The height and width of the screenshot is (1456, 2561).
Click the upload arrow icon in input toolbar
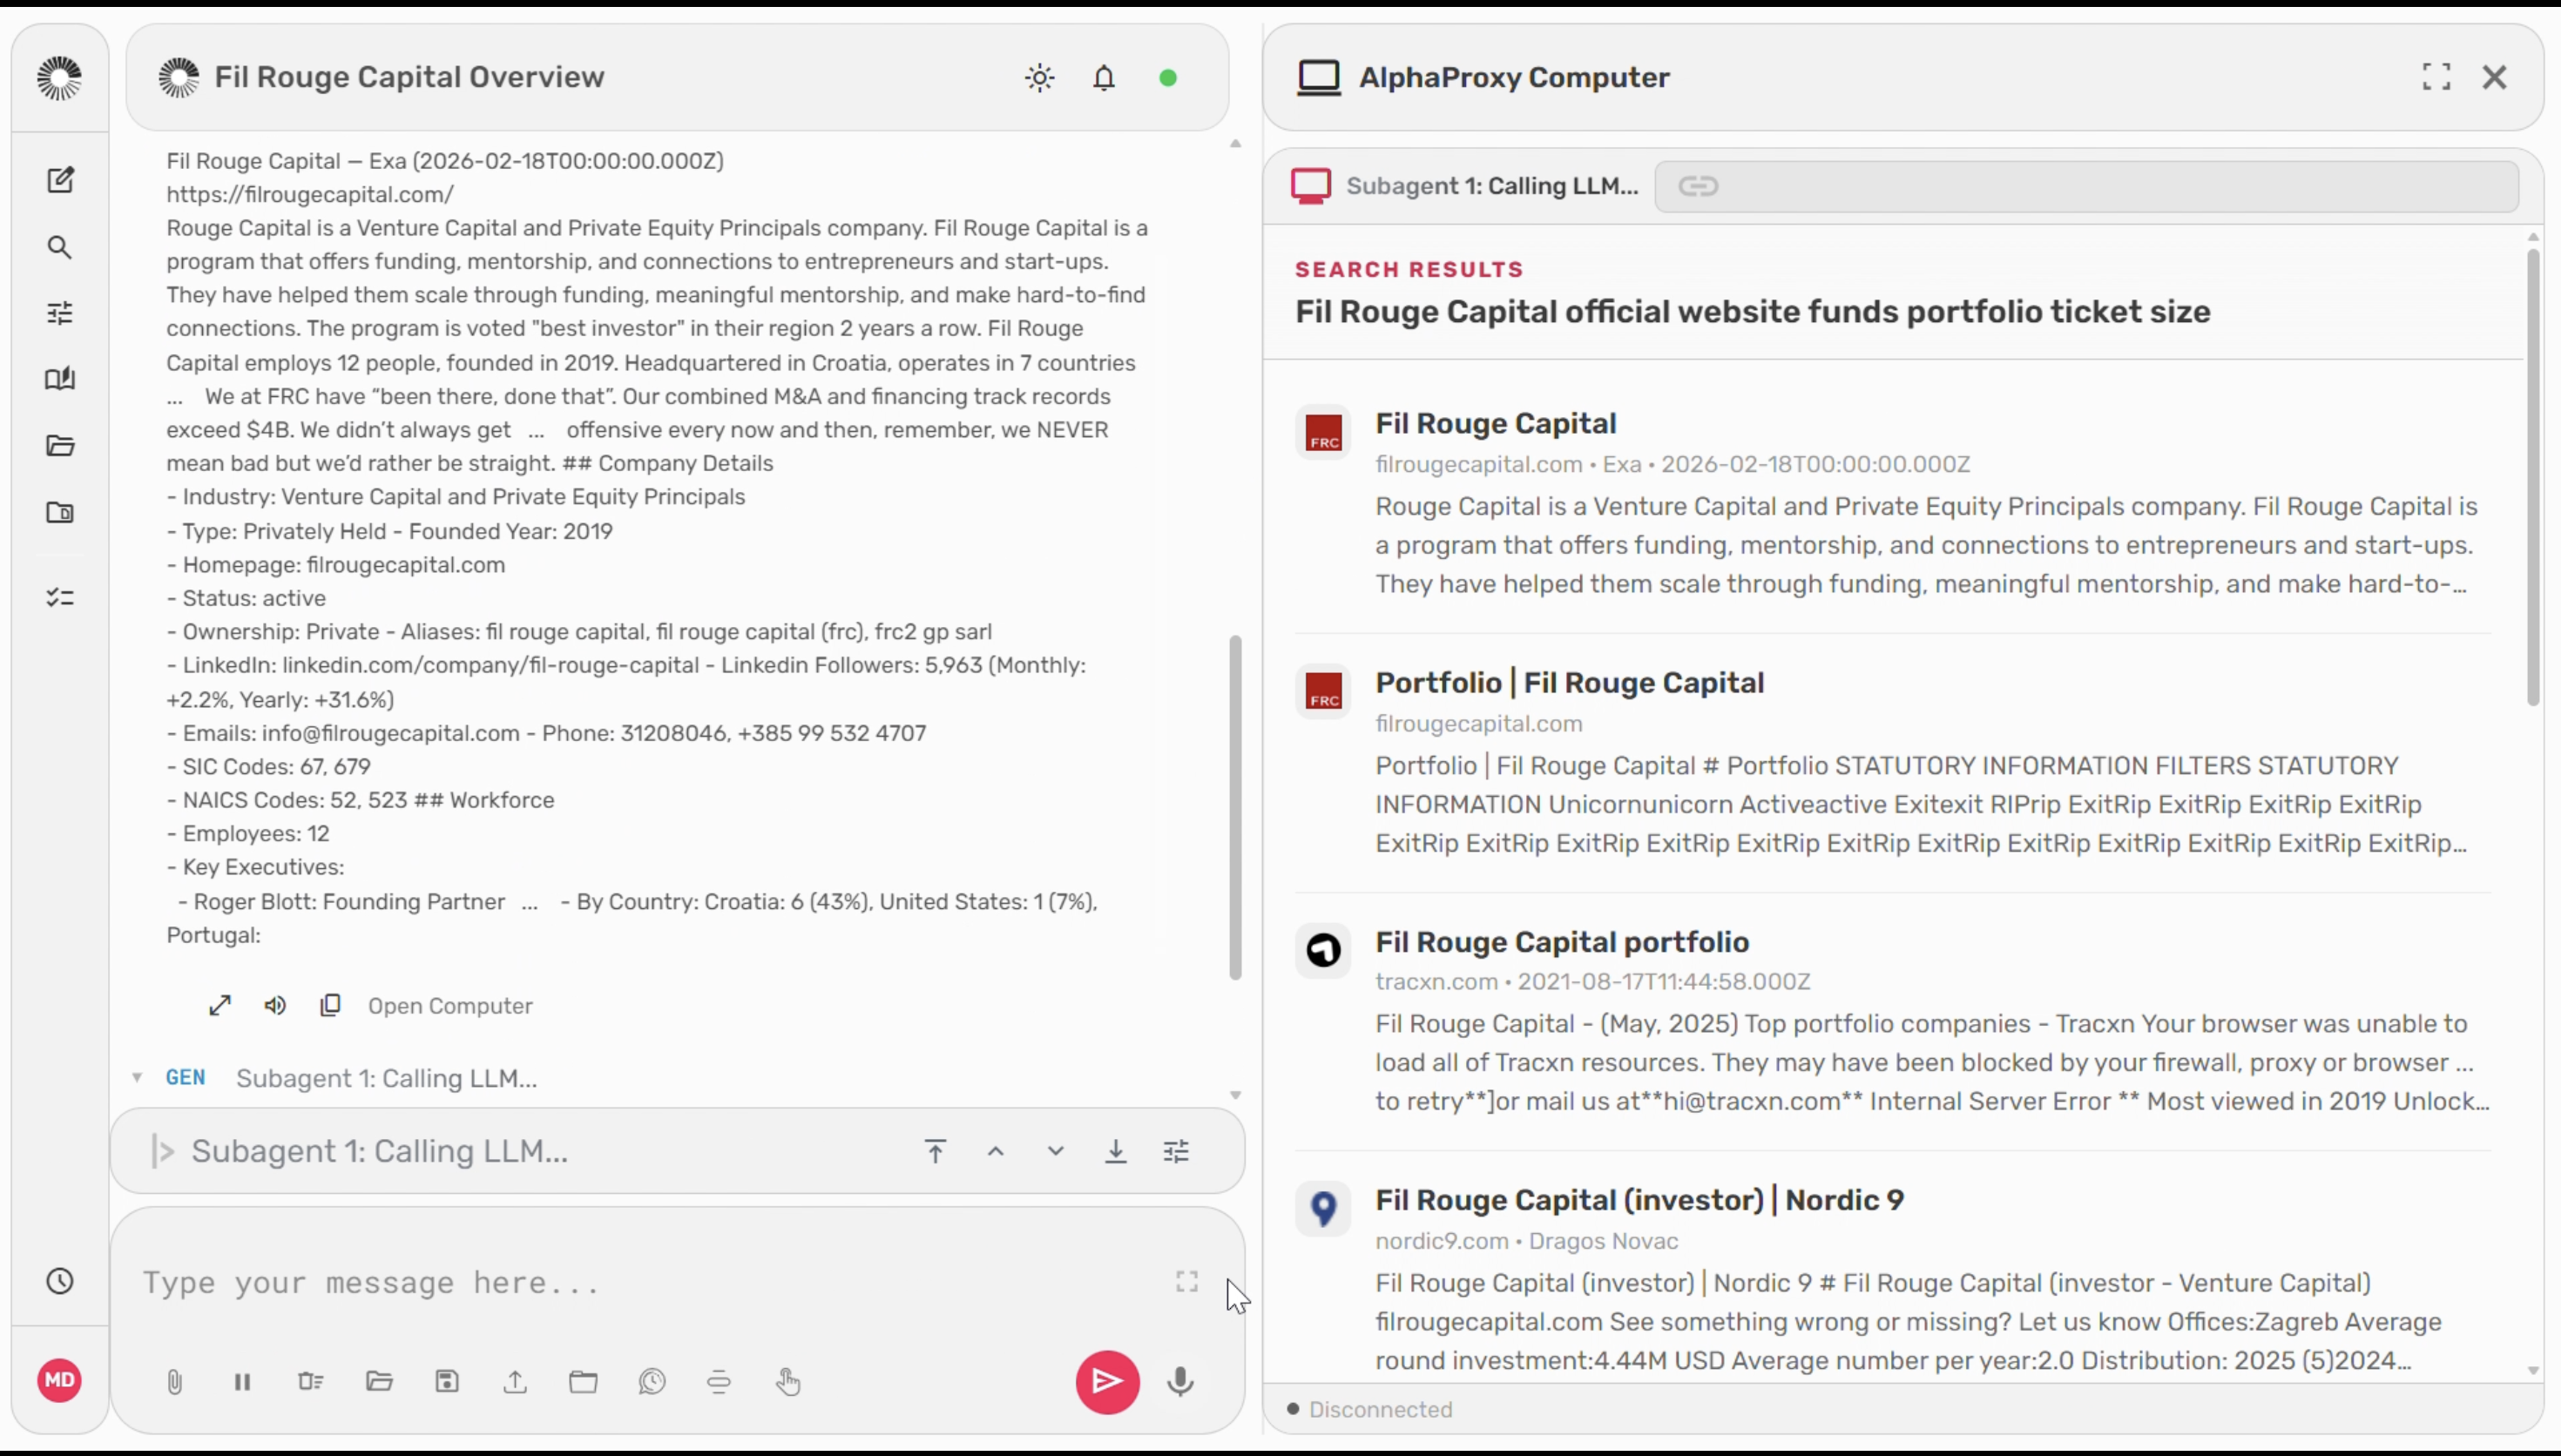[x=515, y=1382]
